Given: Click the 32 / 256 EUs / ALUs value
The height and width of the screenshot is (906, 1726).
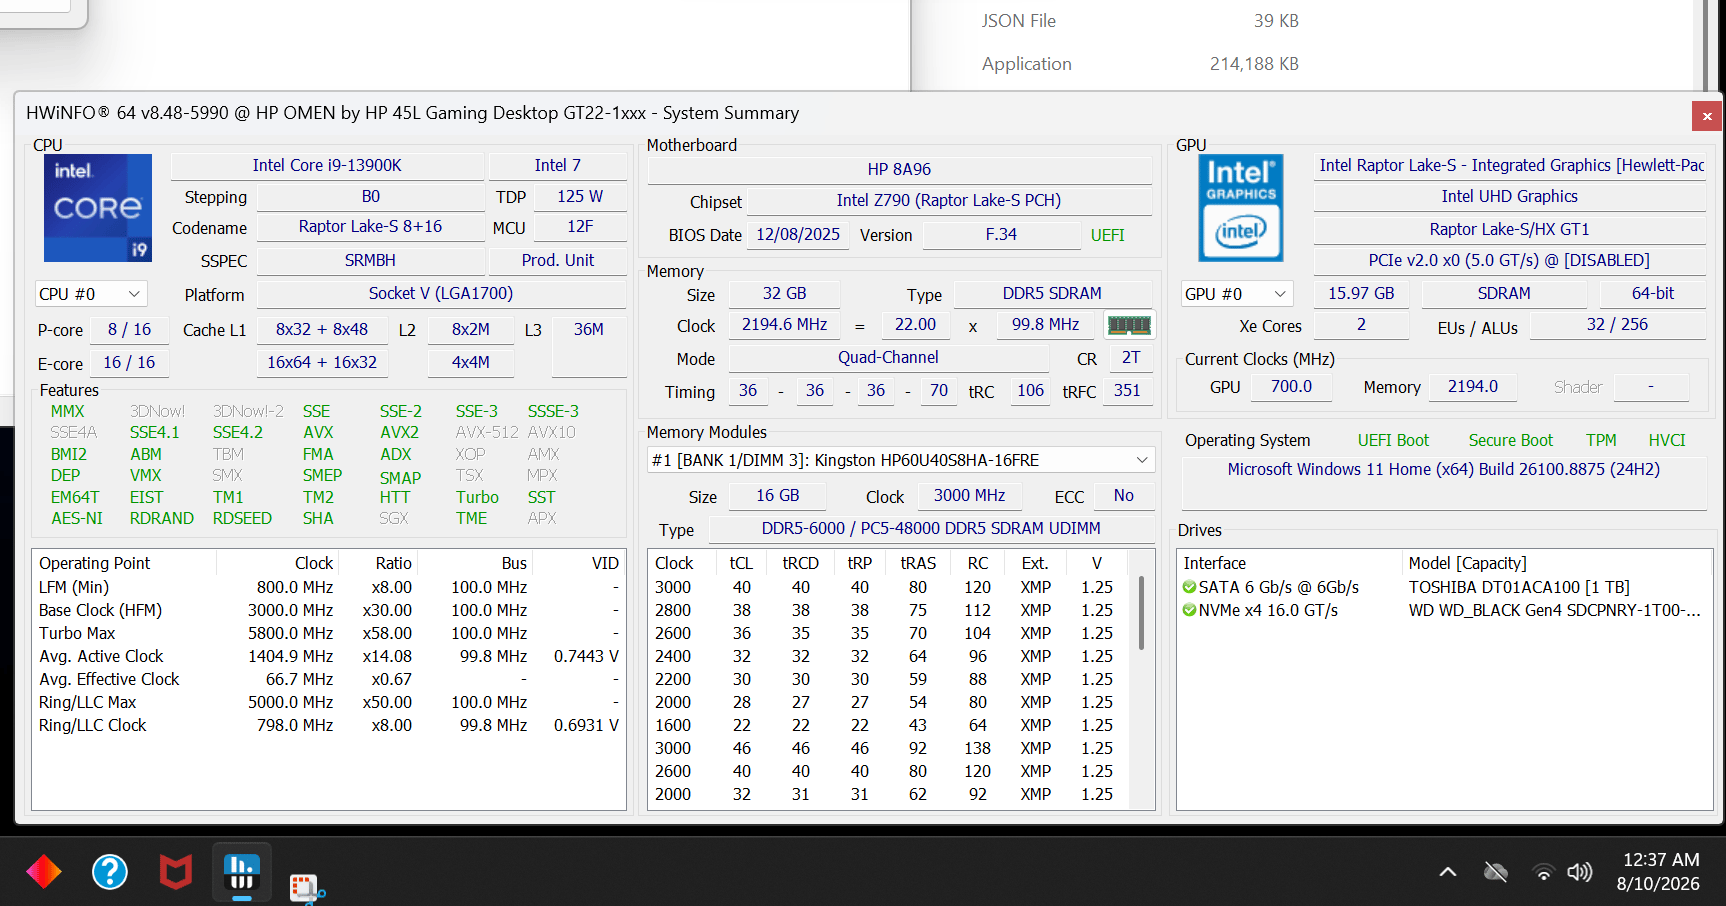Looking at the screenshot, I should 1617,325.
